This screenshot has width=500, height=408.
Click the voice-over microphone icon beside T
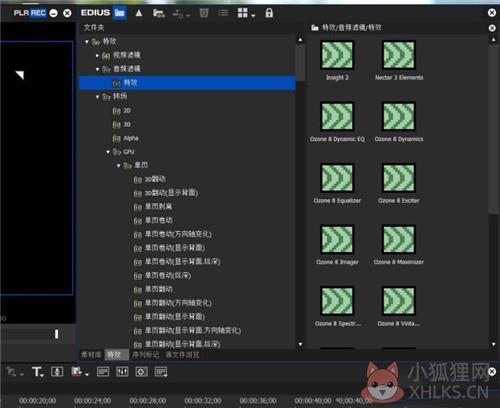tap(57, 371)
